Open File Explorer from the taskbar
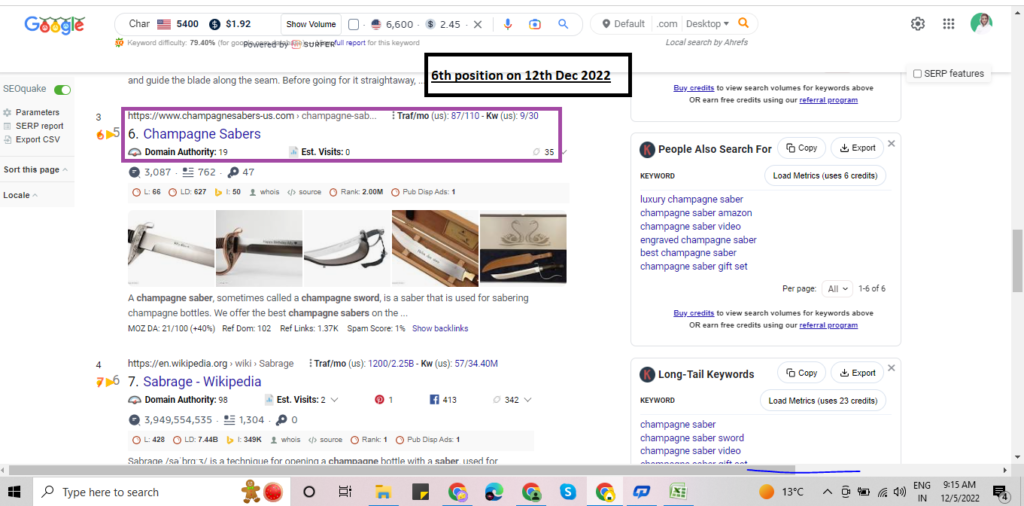Image resolution: width=1024 pixels, height=506 pixels. tap(383, 492)
